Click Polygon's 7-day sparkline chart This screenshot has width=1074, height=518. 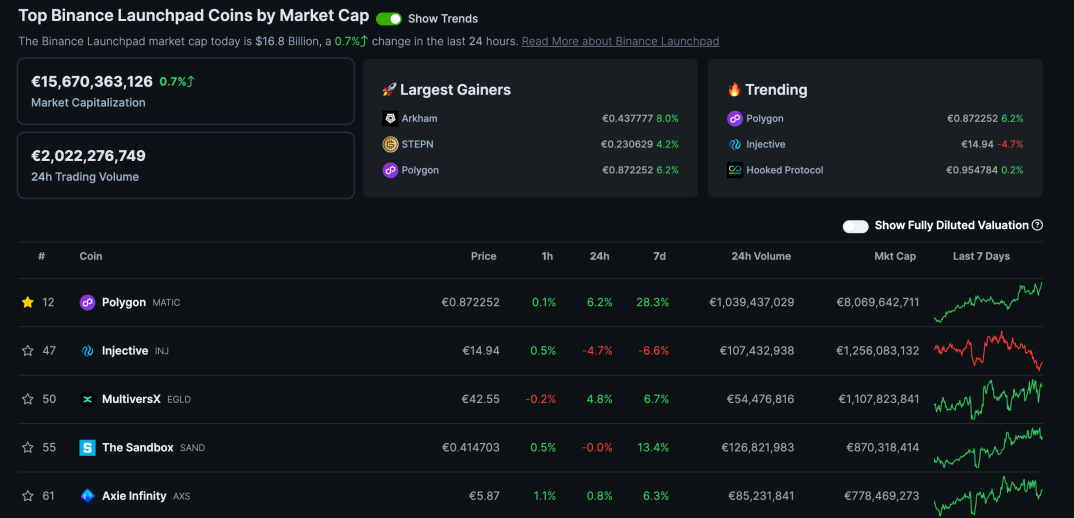(988, 302)
